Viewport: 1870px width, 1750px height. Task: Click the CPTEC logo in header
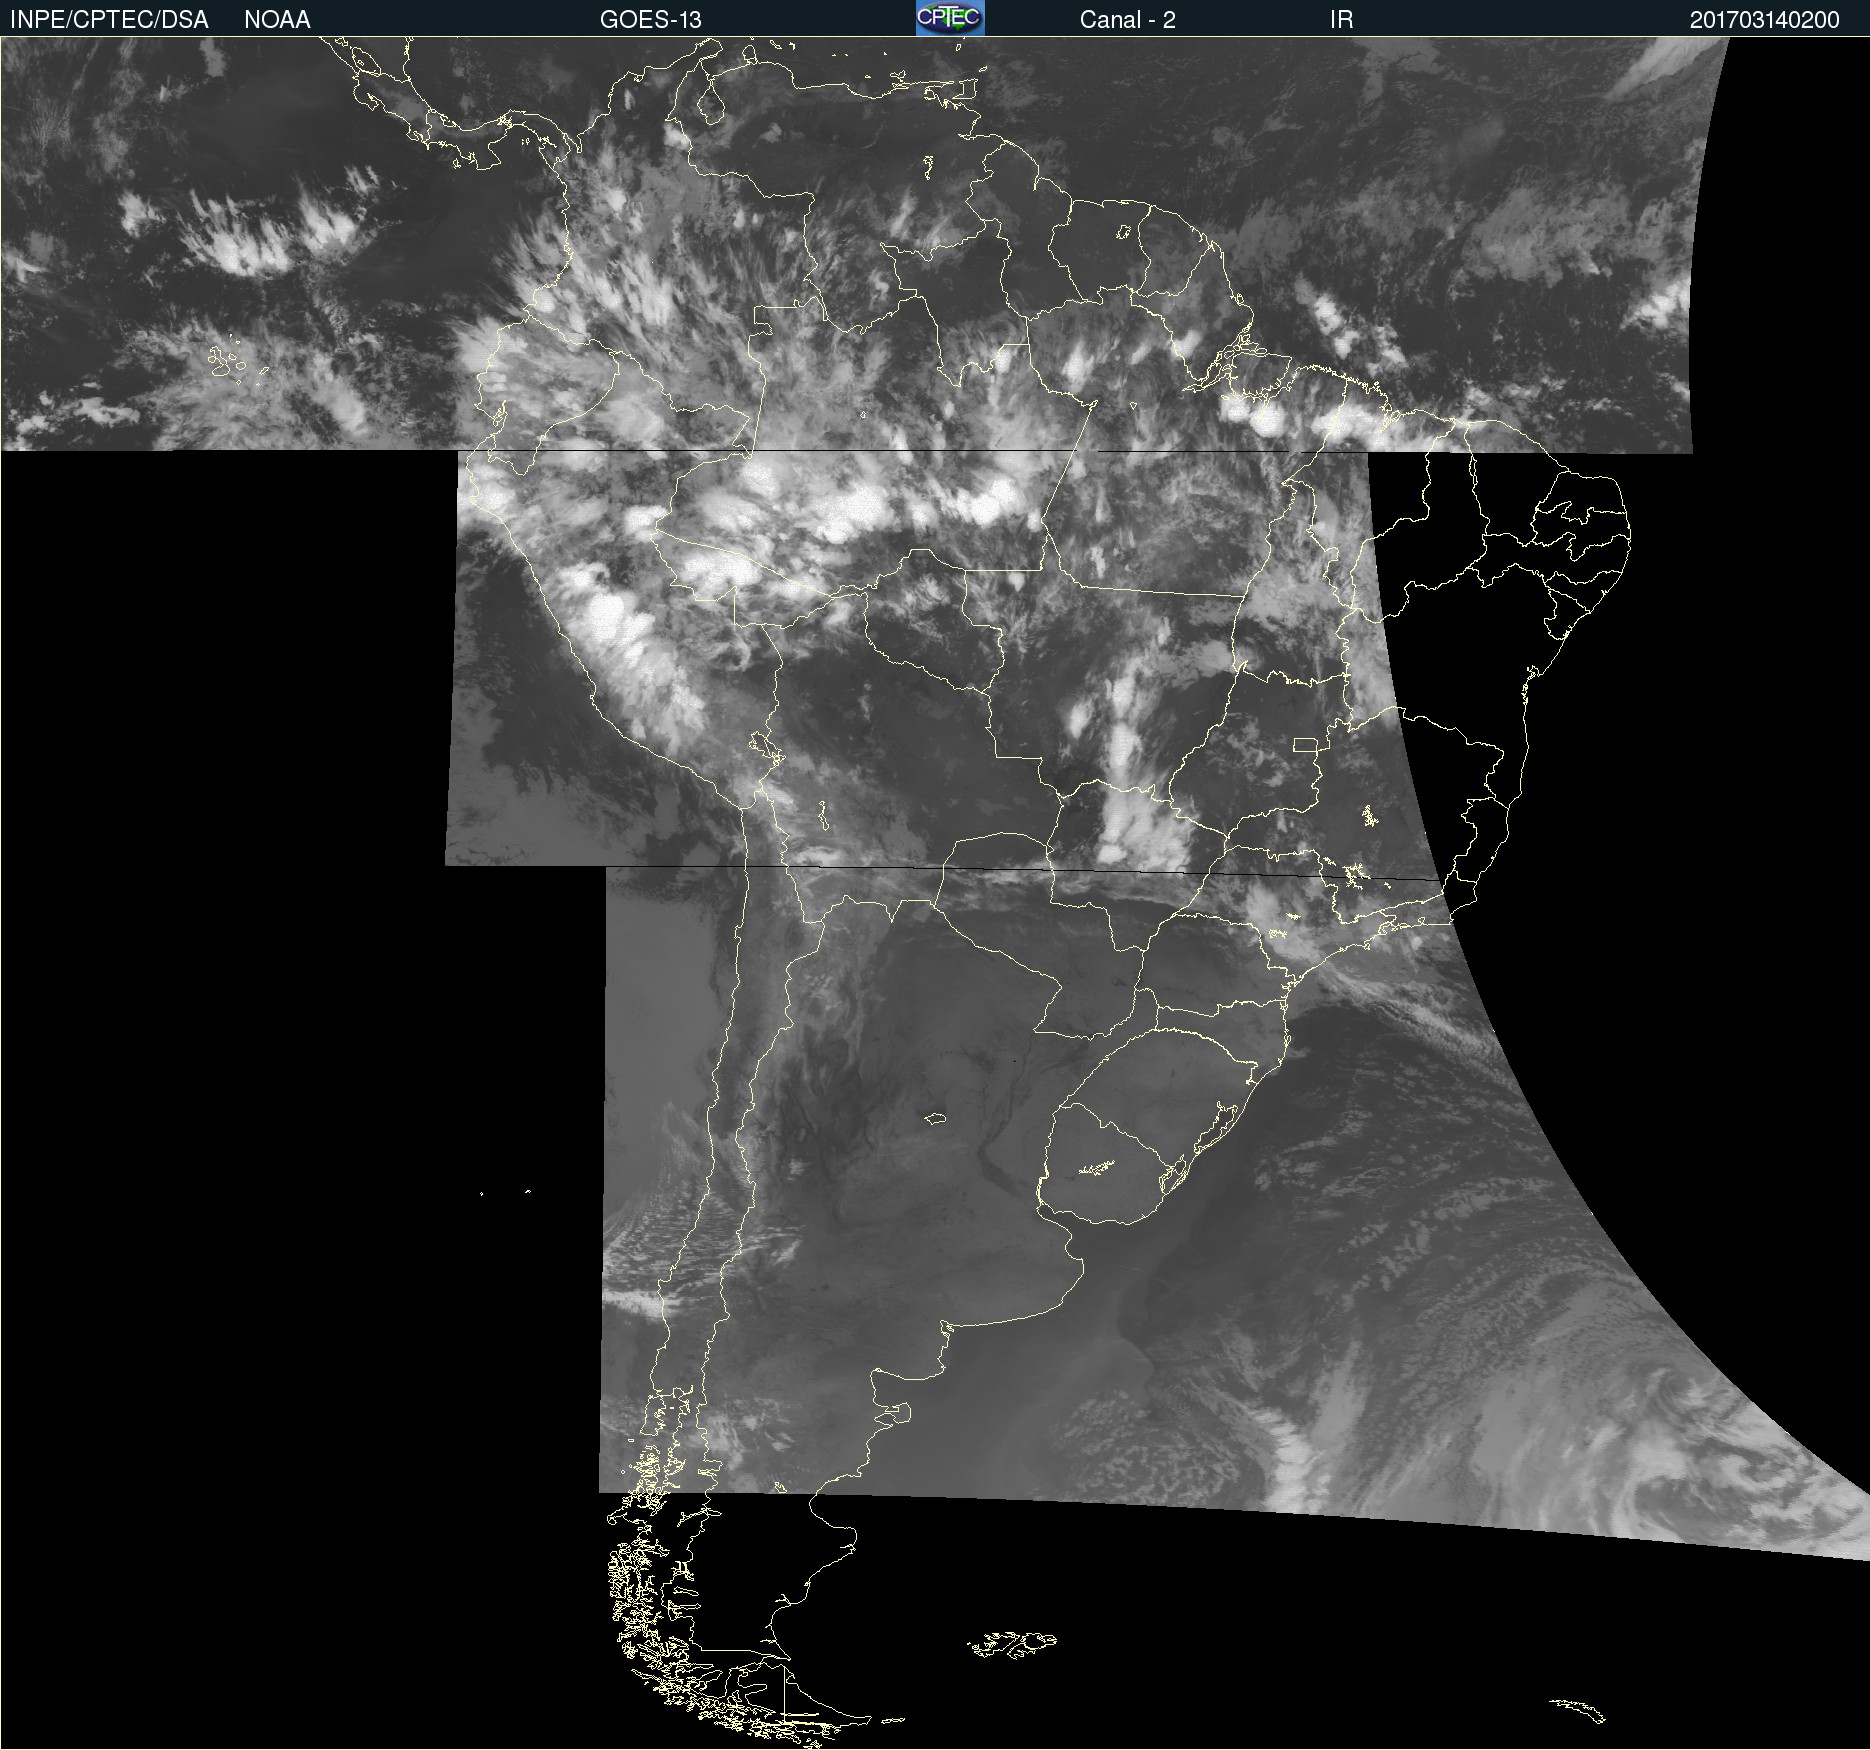pyautogui.click(x=950, y=18)
